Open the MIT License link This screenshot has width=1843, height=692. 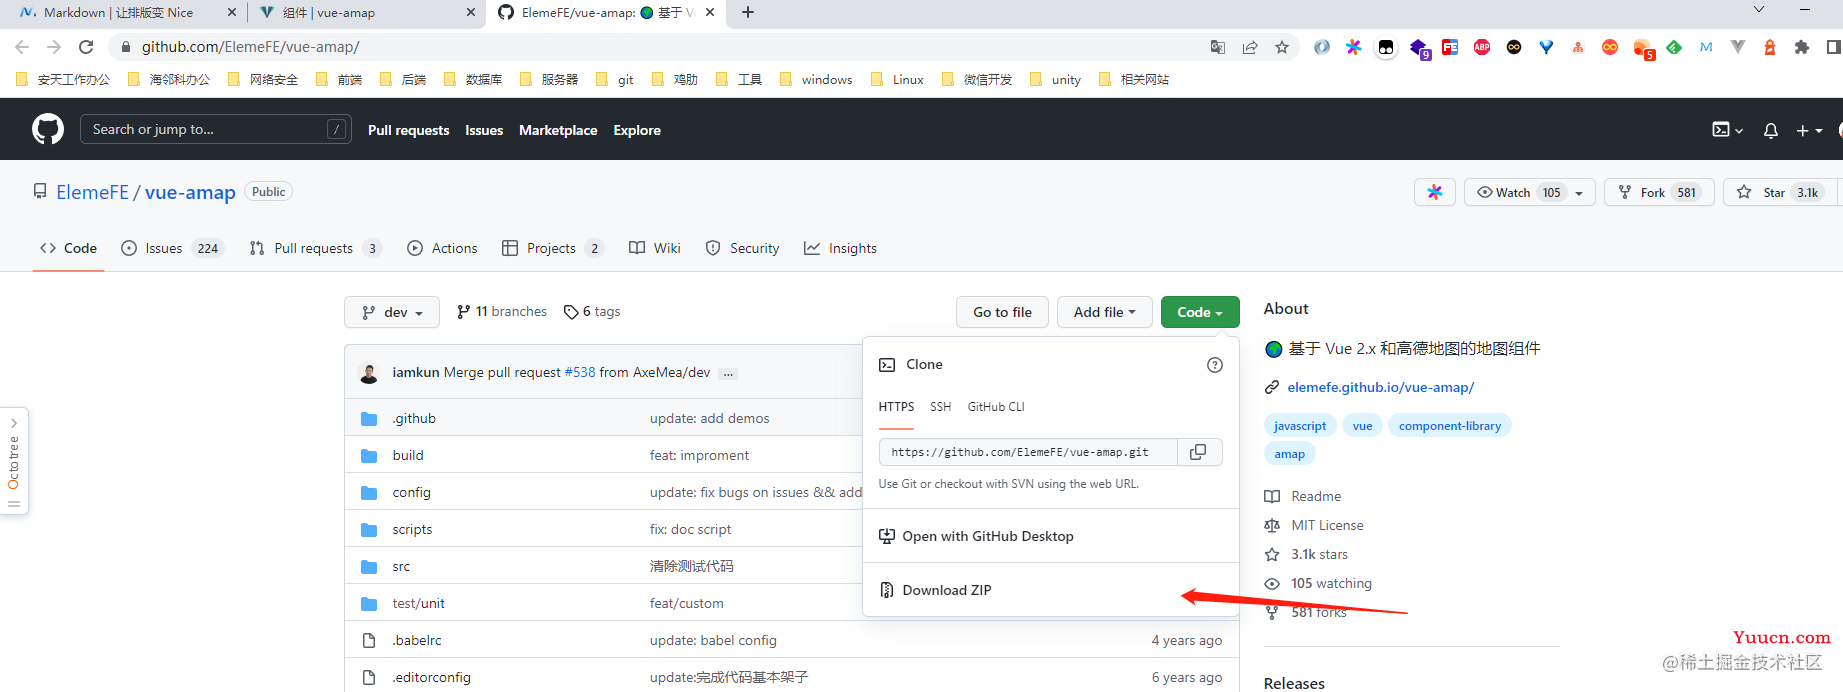click(1327, 525)
